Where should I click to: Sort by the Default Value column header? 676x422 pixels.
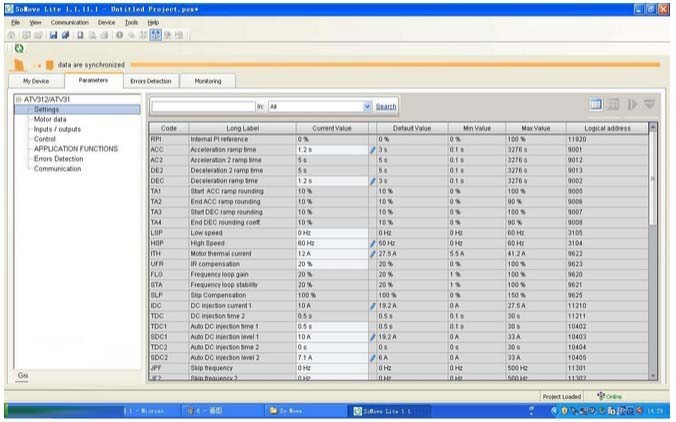[x=412, y=128]
